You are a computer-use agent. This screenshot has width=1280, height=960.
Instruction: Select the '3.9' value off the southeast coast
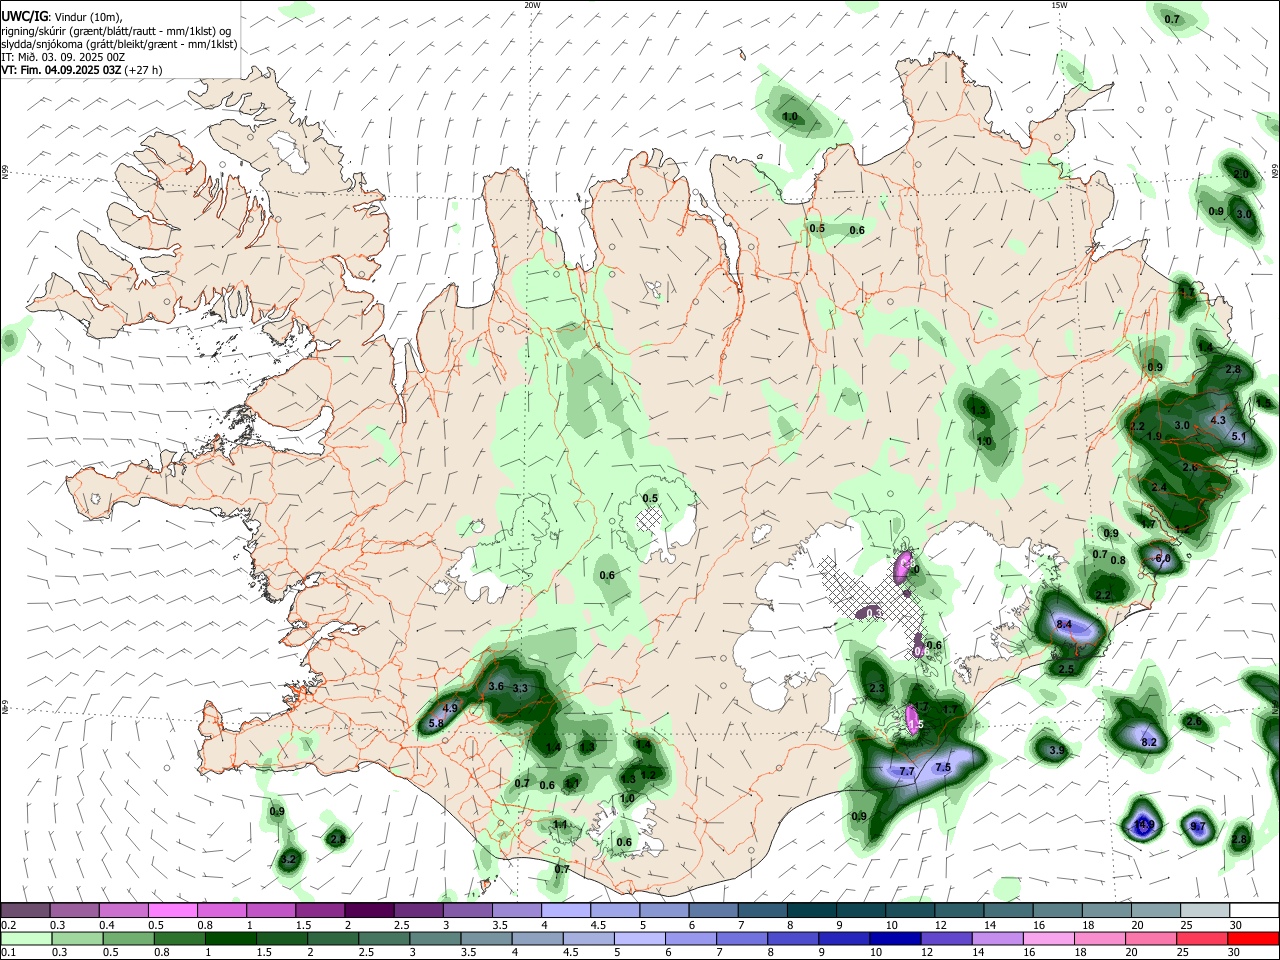click(1057, 750)
